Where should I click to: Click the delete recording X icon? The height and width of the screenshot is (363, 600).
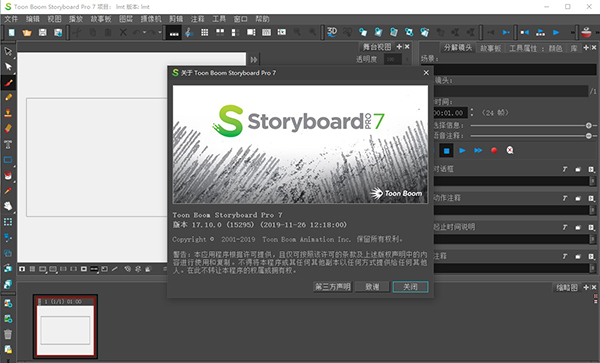point(510,150)
